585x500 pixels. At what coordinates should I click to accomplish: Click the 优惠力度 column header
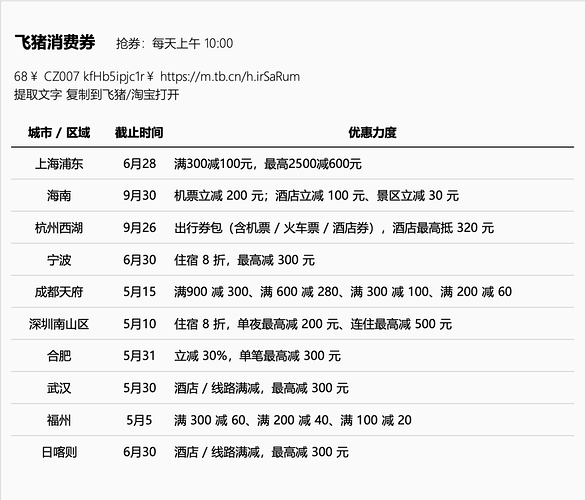tap(372, 132)
